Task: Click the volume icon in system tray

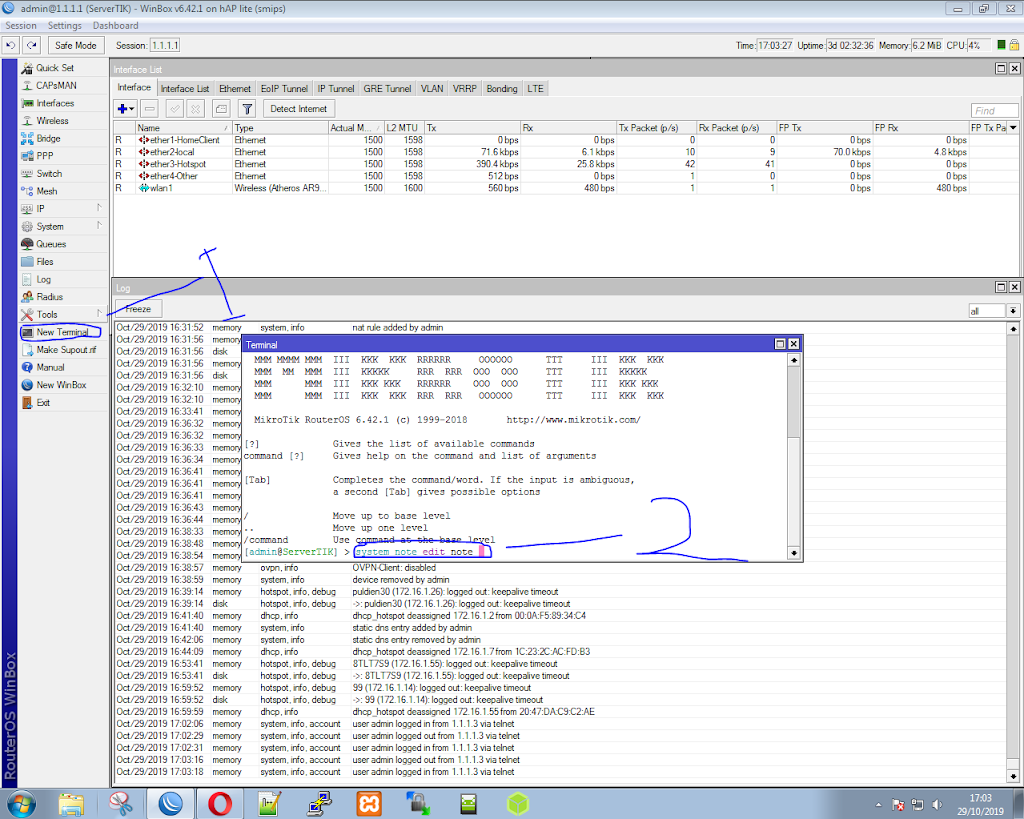Action: (936, 805)
